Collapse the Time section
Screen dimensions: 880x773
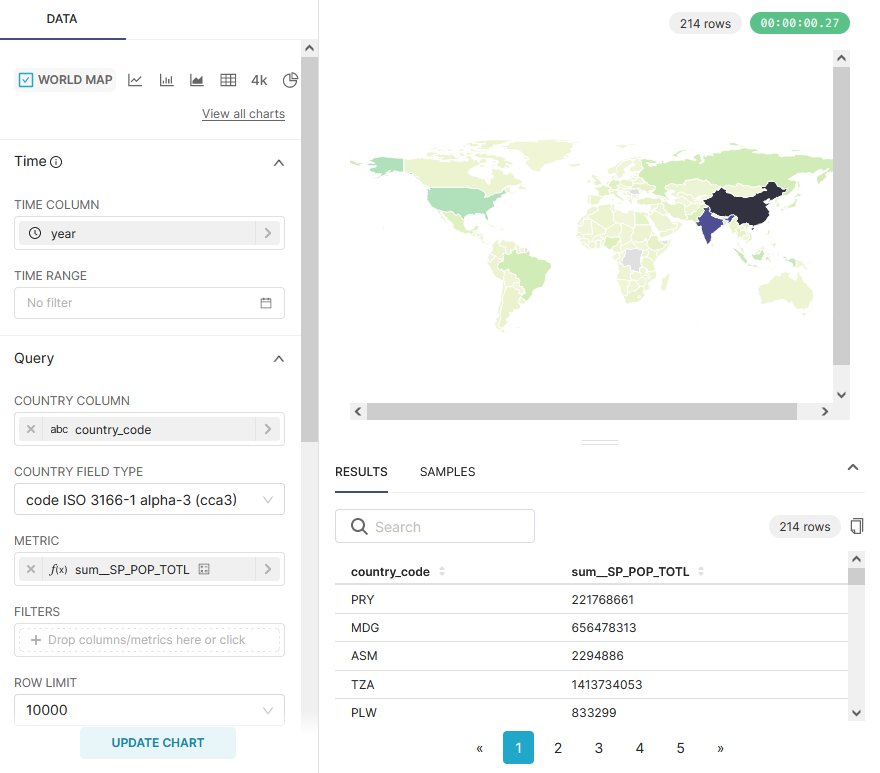(279, 162)
